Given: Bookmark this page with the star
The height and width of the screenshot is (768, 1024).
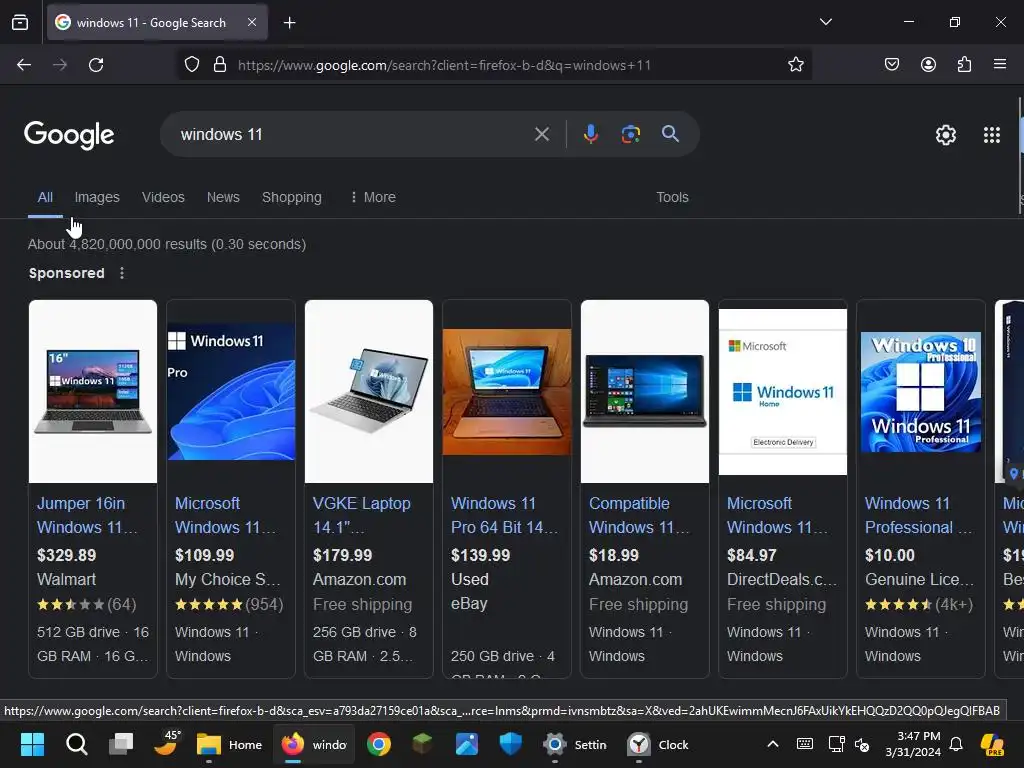Looking at the screenshot, I should 795,65.
